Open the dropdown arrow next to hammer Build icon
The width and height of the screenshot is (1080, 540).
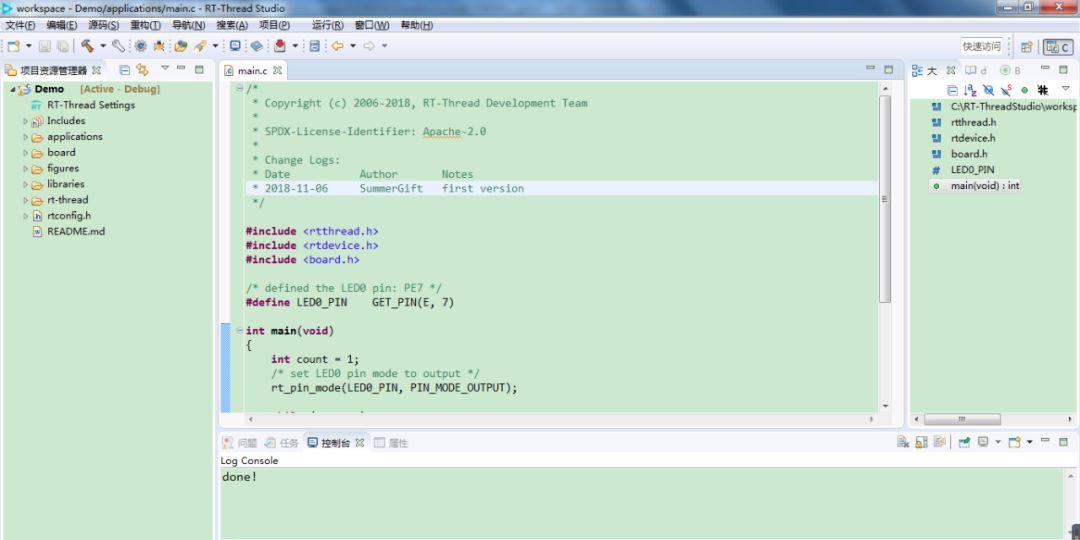pyautogui.click(x=103, y=46)
